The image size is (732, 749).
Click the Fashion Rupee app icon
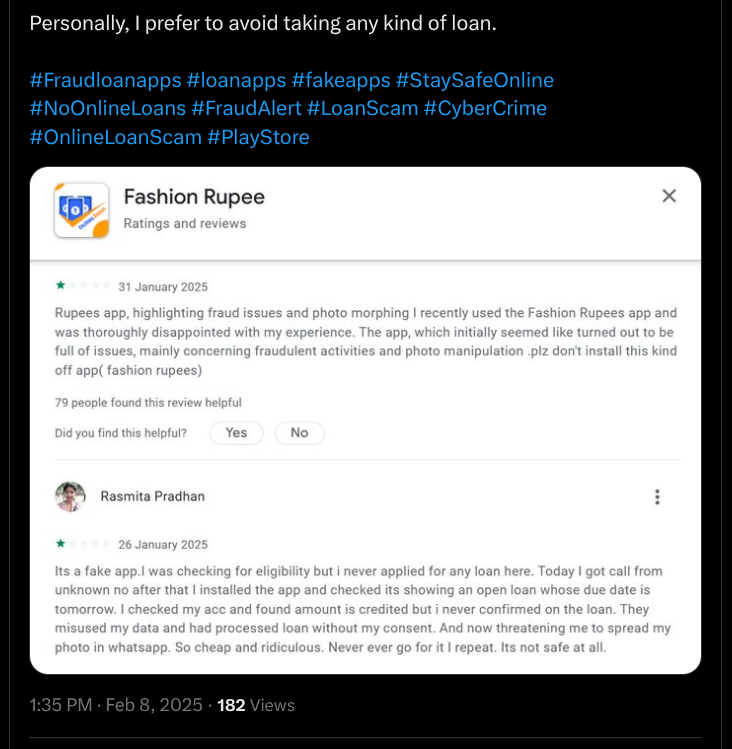[x=81, y=210]
